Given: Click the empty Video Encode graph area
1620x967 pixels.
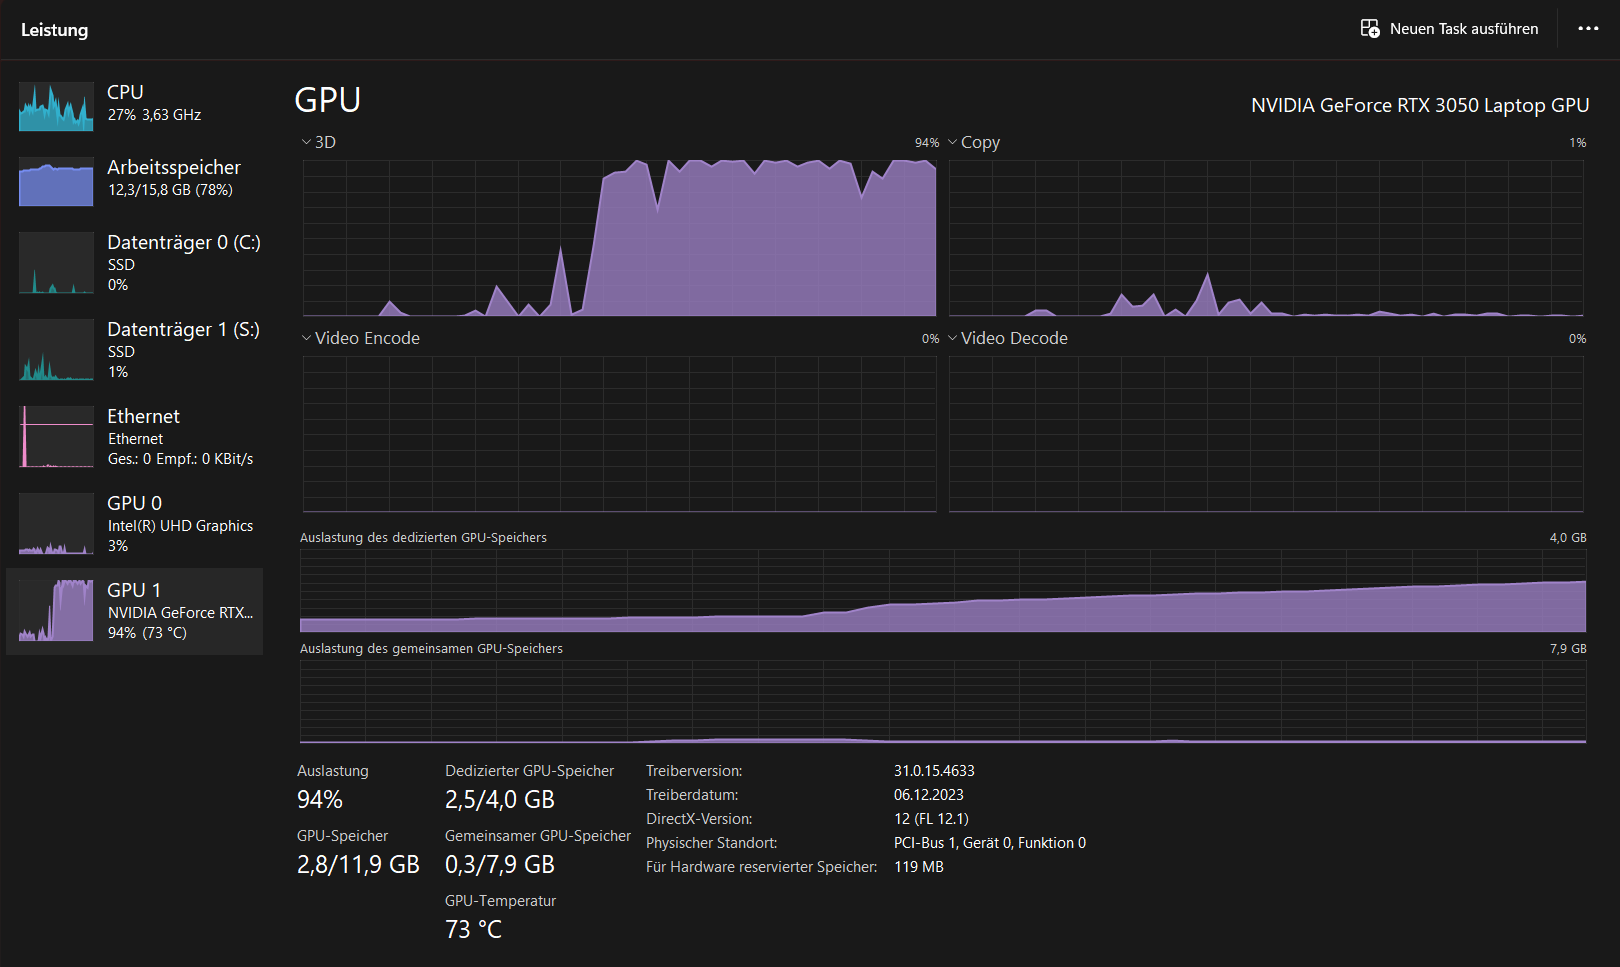Looking at the screenshot, I should (619, 434).
